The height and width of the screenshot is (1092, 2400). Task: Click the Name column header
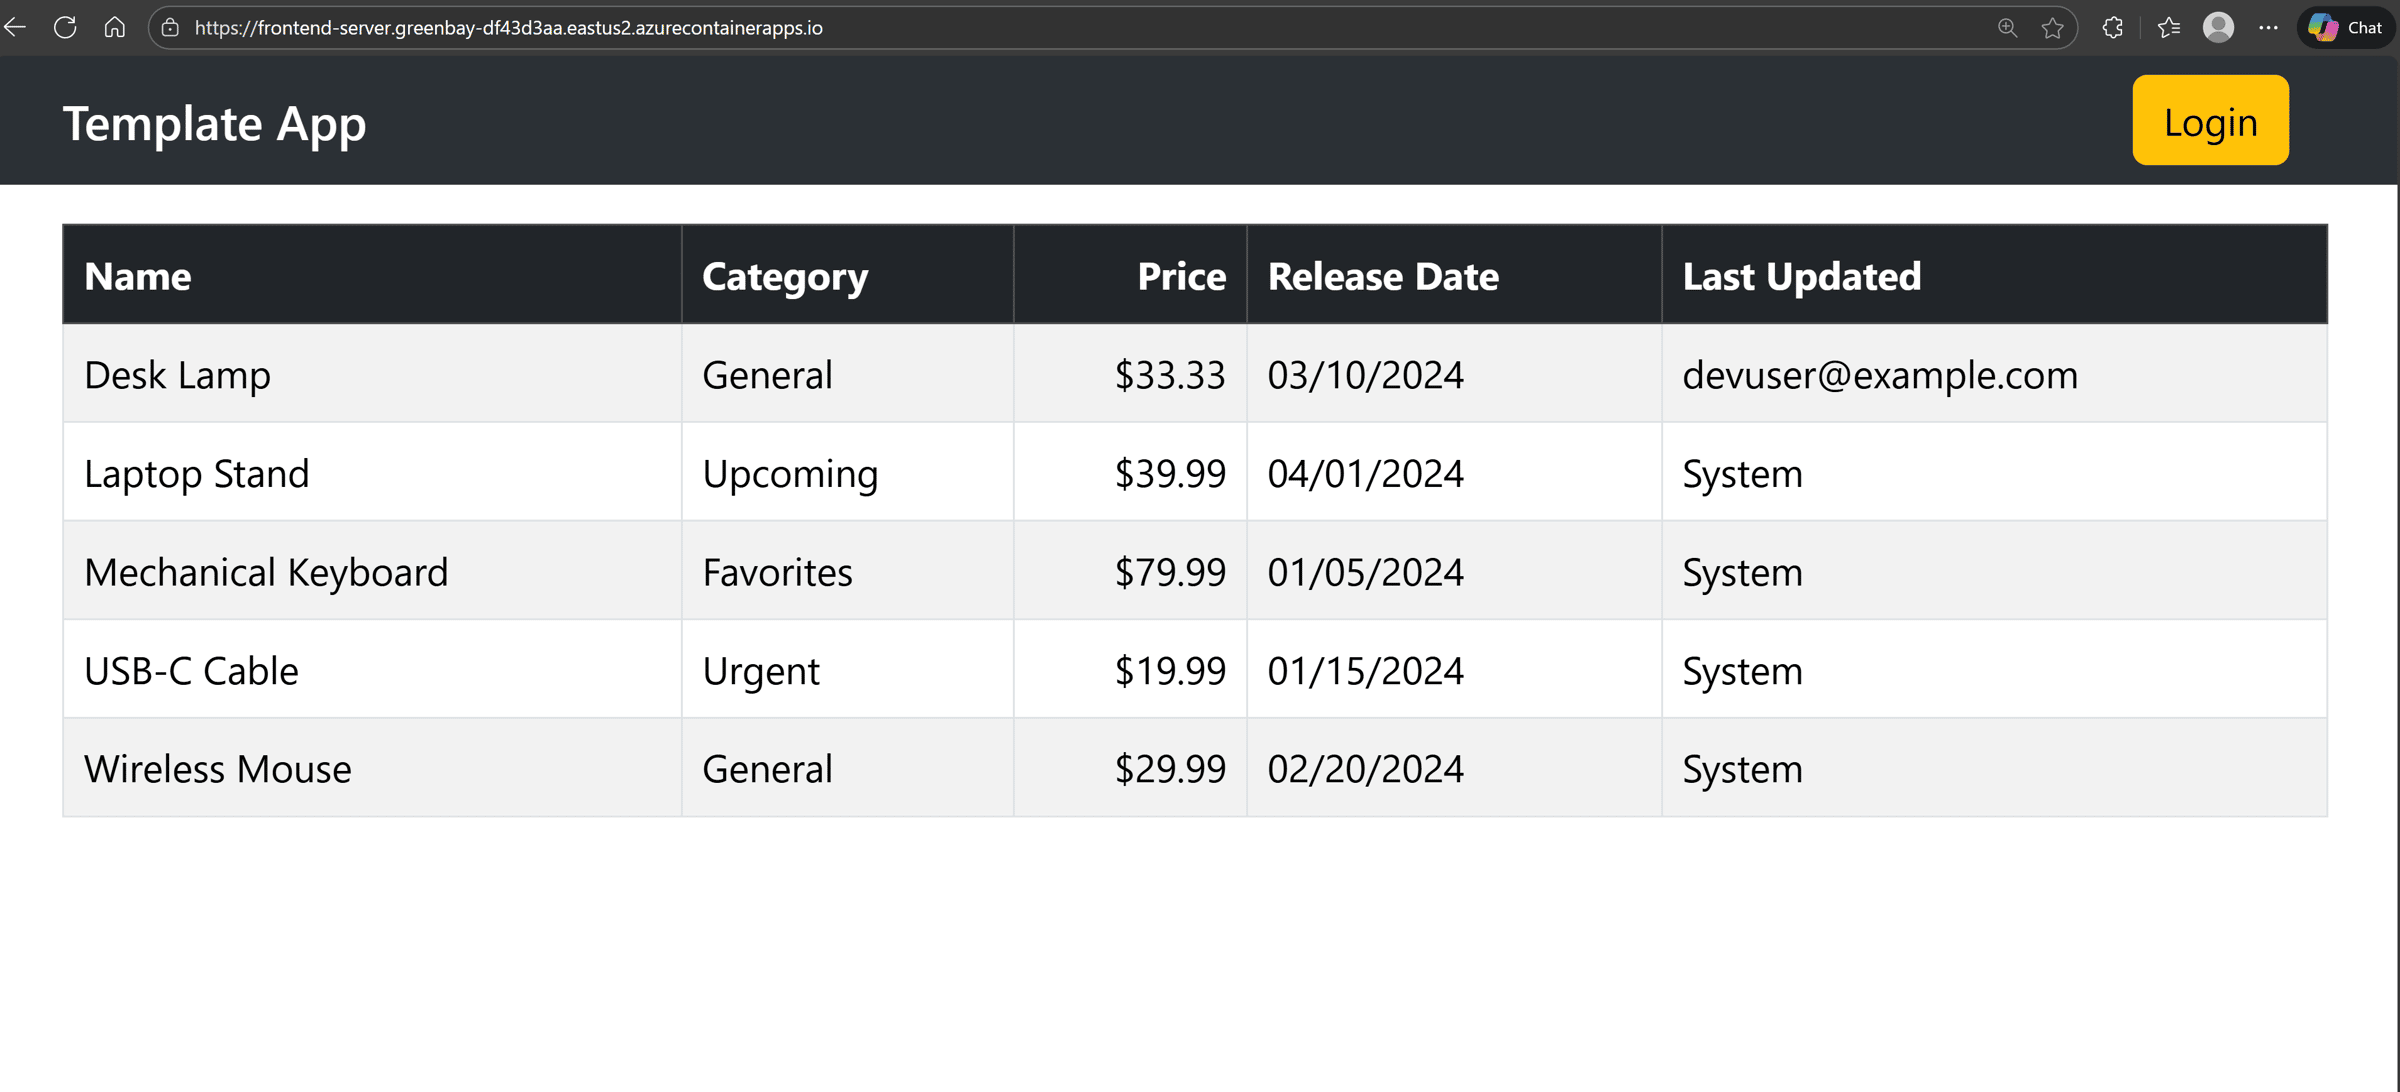coord(138,276)
